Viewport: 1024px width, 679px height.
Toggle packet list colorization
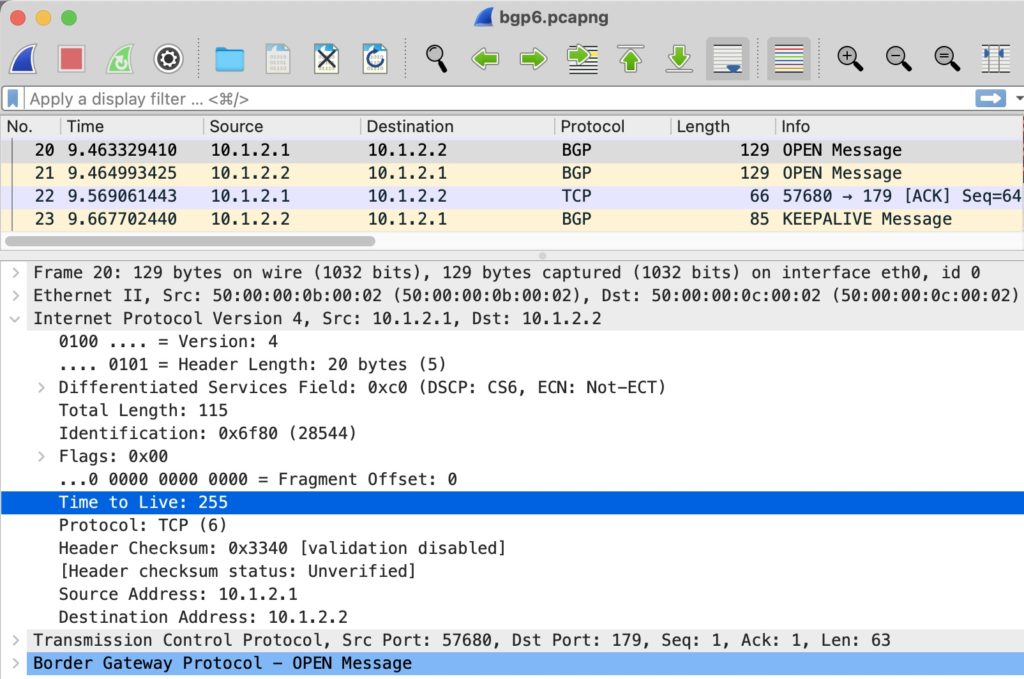790,59
